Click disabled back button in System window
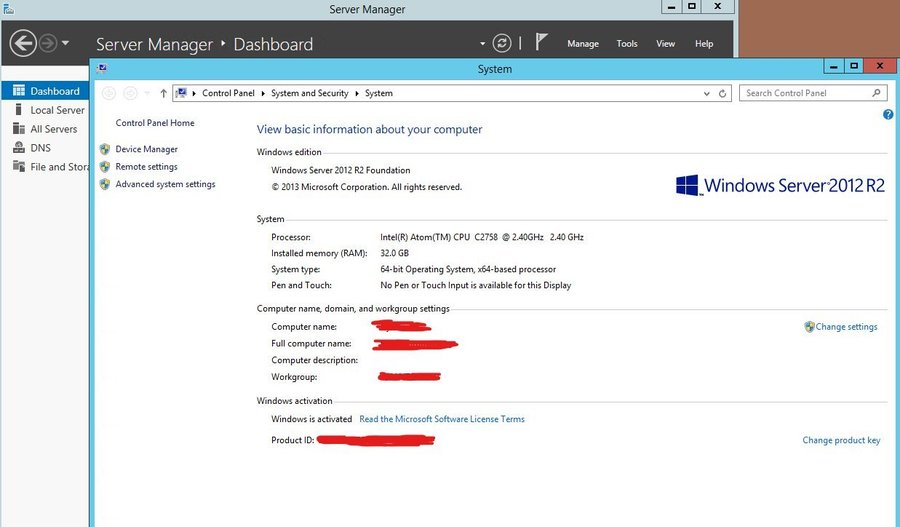 [x=109, y=93]
